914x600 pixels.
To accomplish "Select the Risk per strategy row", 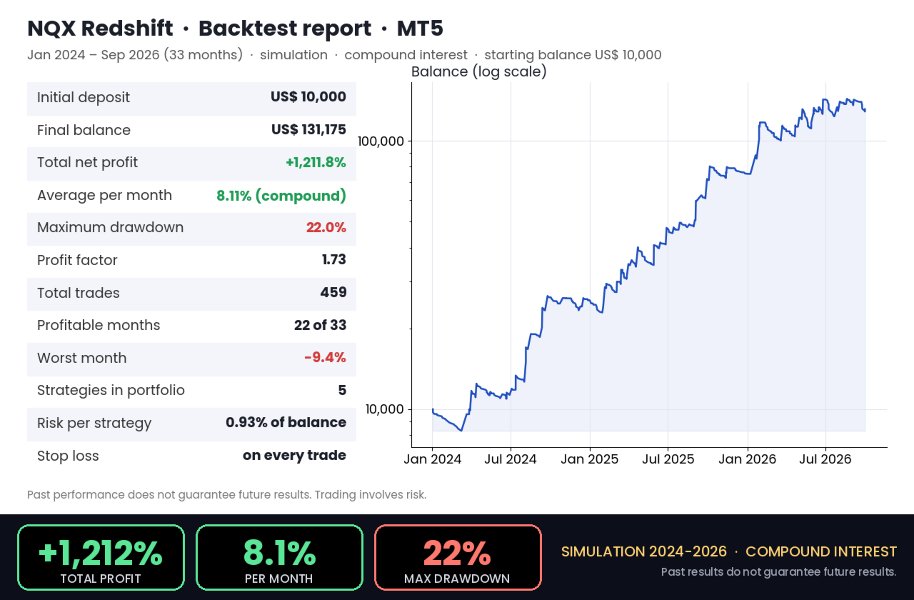I will point(191,423).
